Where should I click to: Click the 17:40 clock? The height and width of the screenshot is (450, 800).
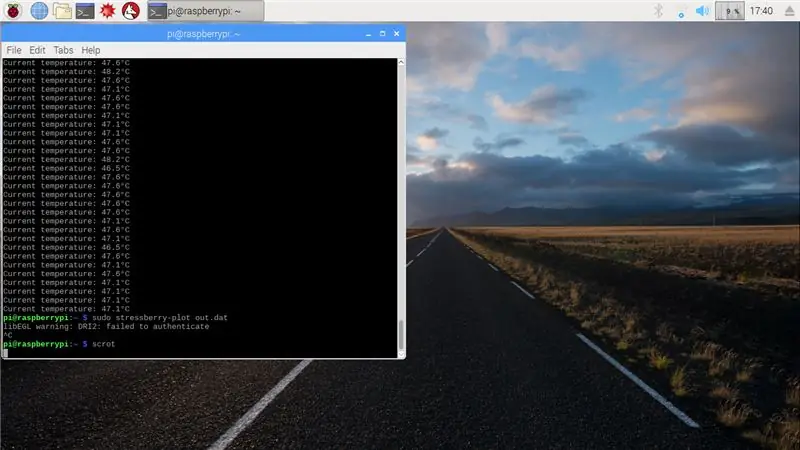coord(761,11)
